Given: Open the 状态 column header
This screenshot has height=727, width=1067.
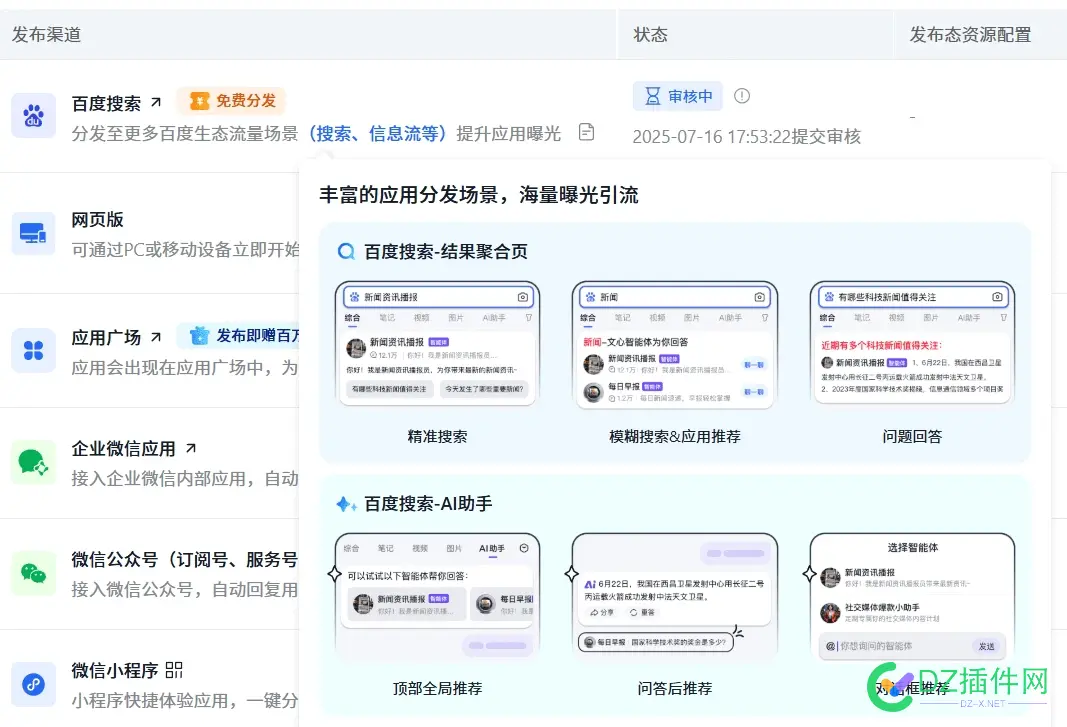Looking at the screenshot, I should click(651, 34).
